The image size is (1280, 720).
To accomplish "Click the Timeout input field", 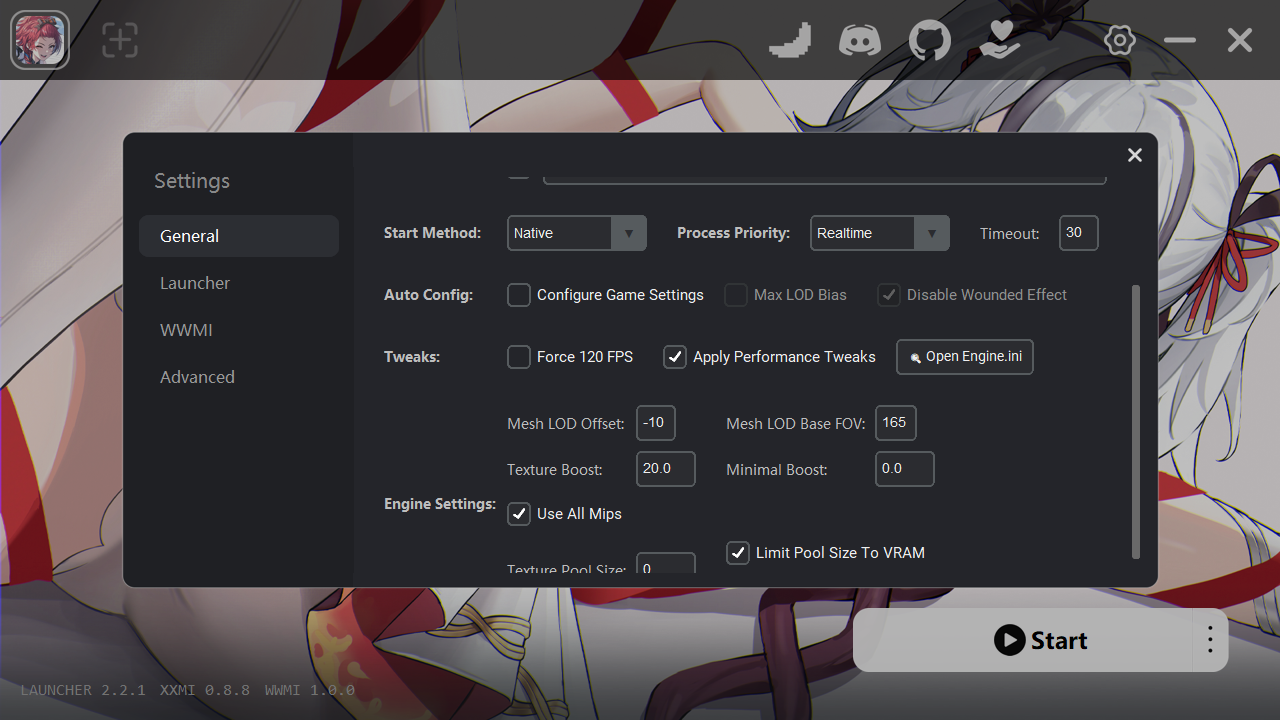I will (1079, 233).
